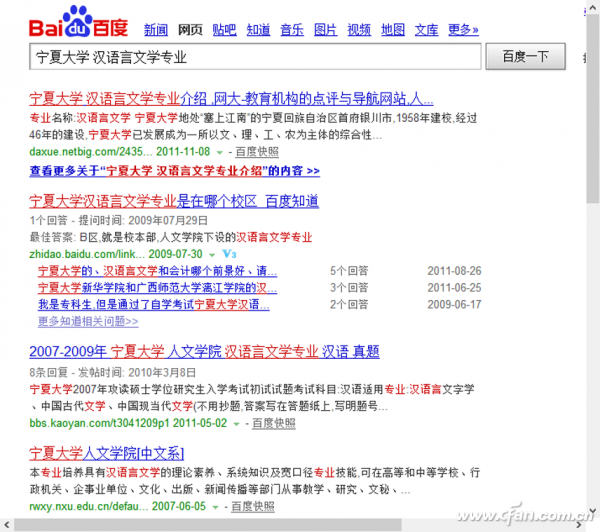Open the 新闻 search tab
600x532 pixels.
pyautogui.click(x=156, y=29)
